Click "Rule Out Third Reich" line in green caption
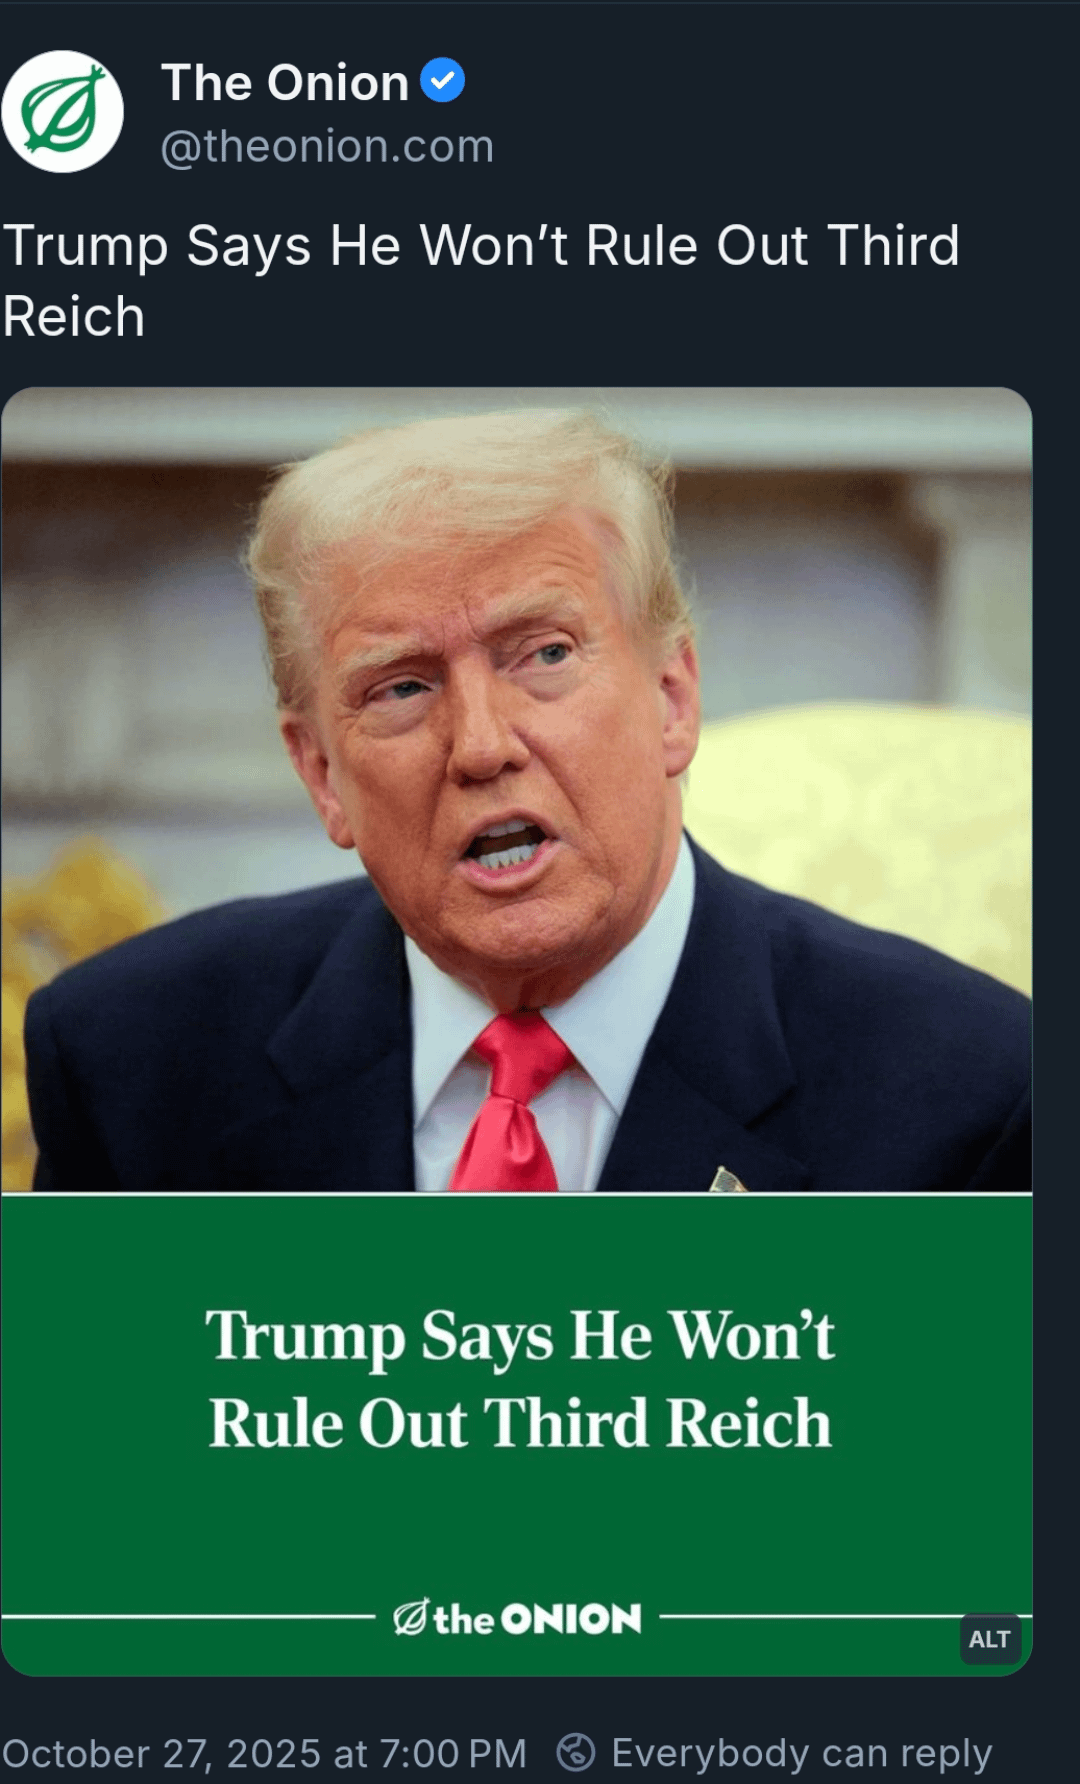The image size is (1080, 1784). 520,1423
